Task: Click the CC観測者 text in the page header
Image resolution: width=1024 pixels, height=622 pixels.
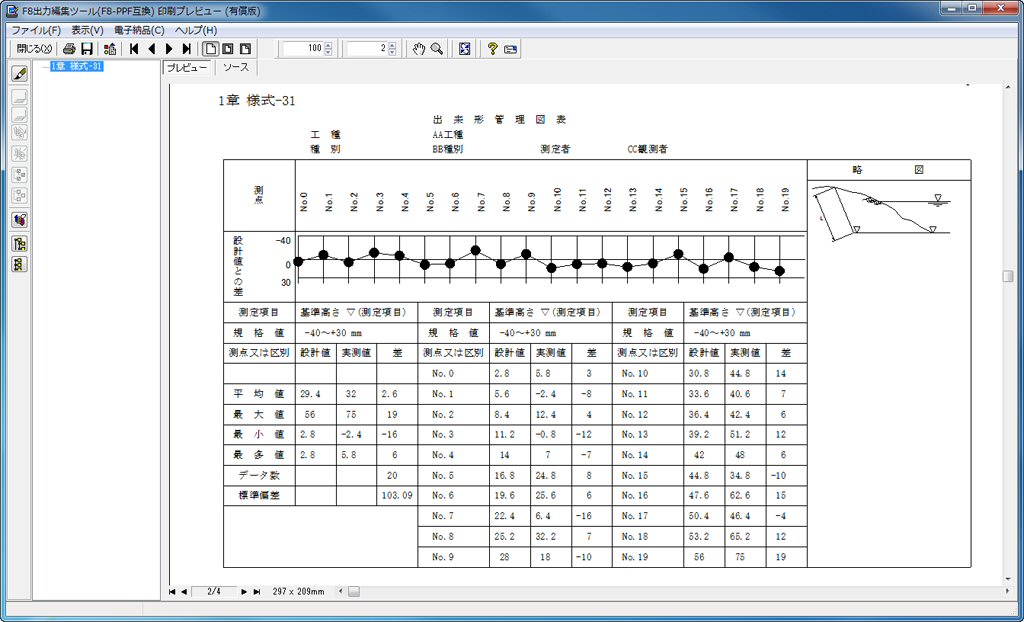Action: click(647, 150)
